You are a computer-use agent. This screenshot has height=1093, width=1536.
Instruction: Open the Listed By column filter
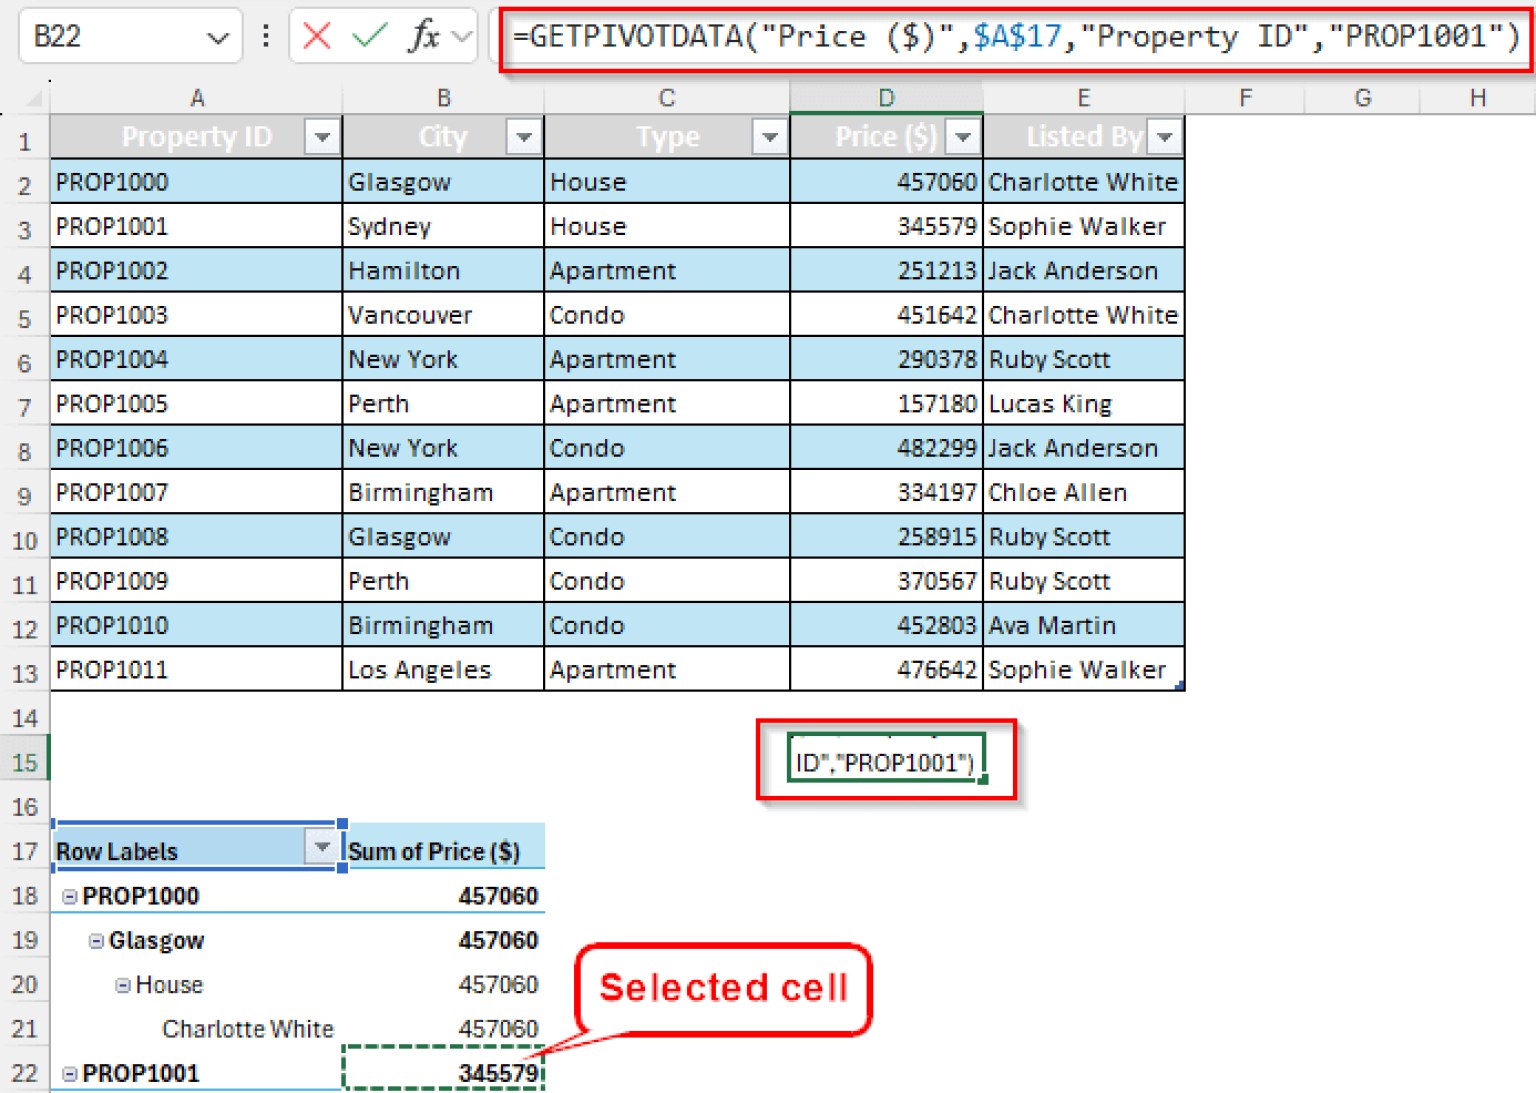coord(1163,137)
